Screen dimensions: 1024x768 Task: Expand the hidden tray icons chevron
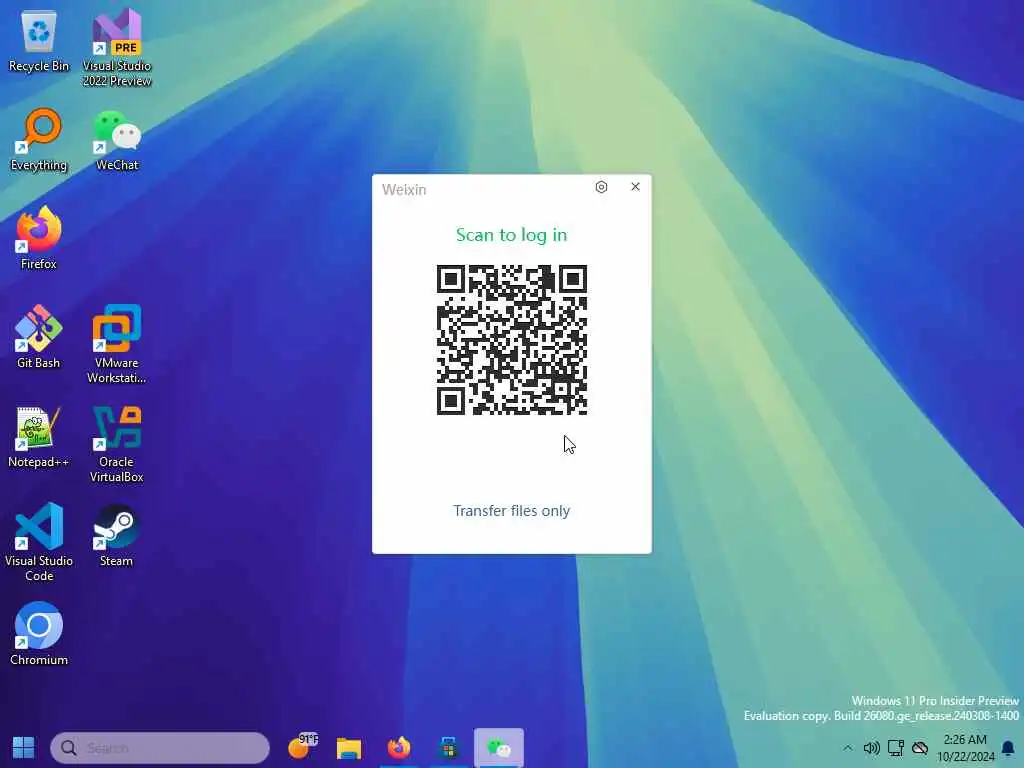coord(848,748)
